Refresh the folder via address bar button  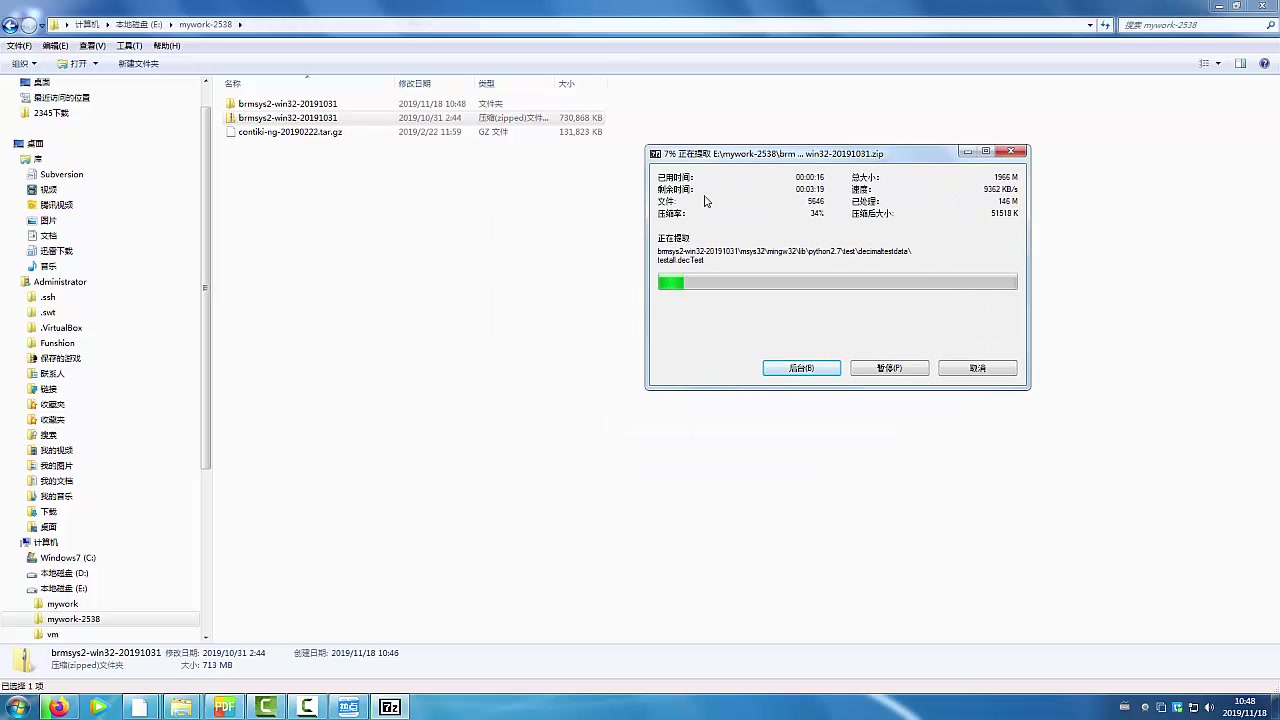pos(1106,25)
